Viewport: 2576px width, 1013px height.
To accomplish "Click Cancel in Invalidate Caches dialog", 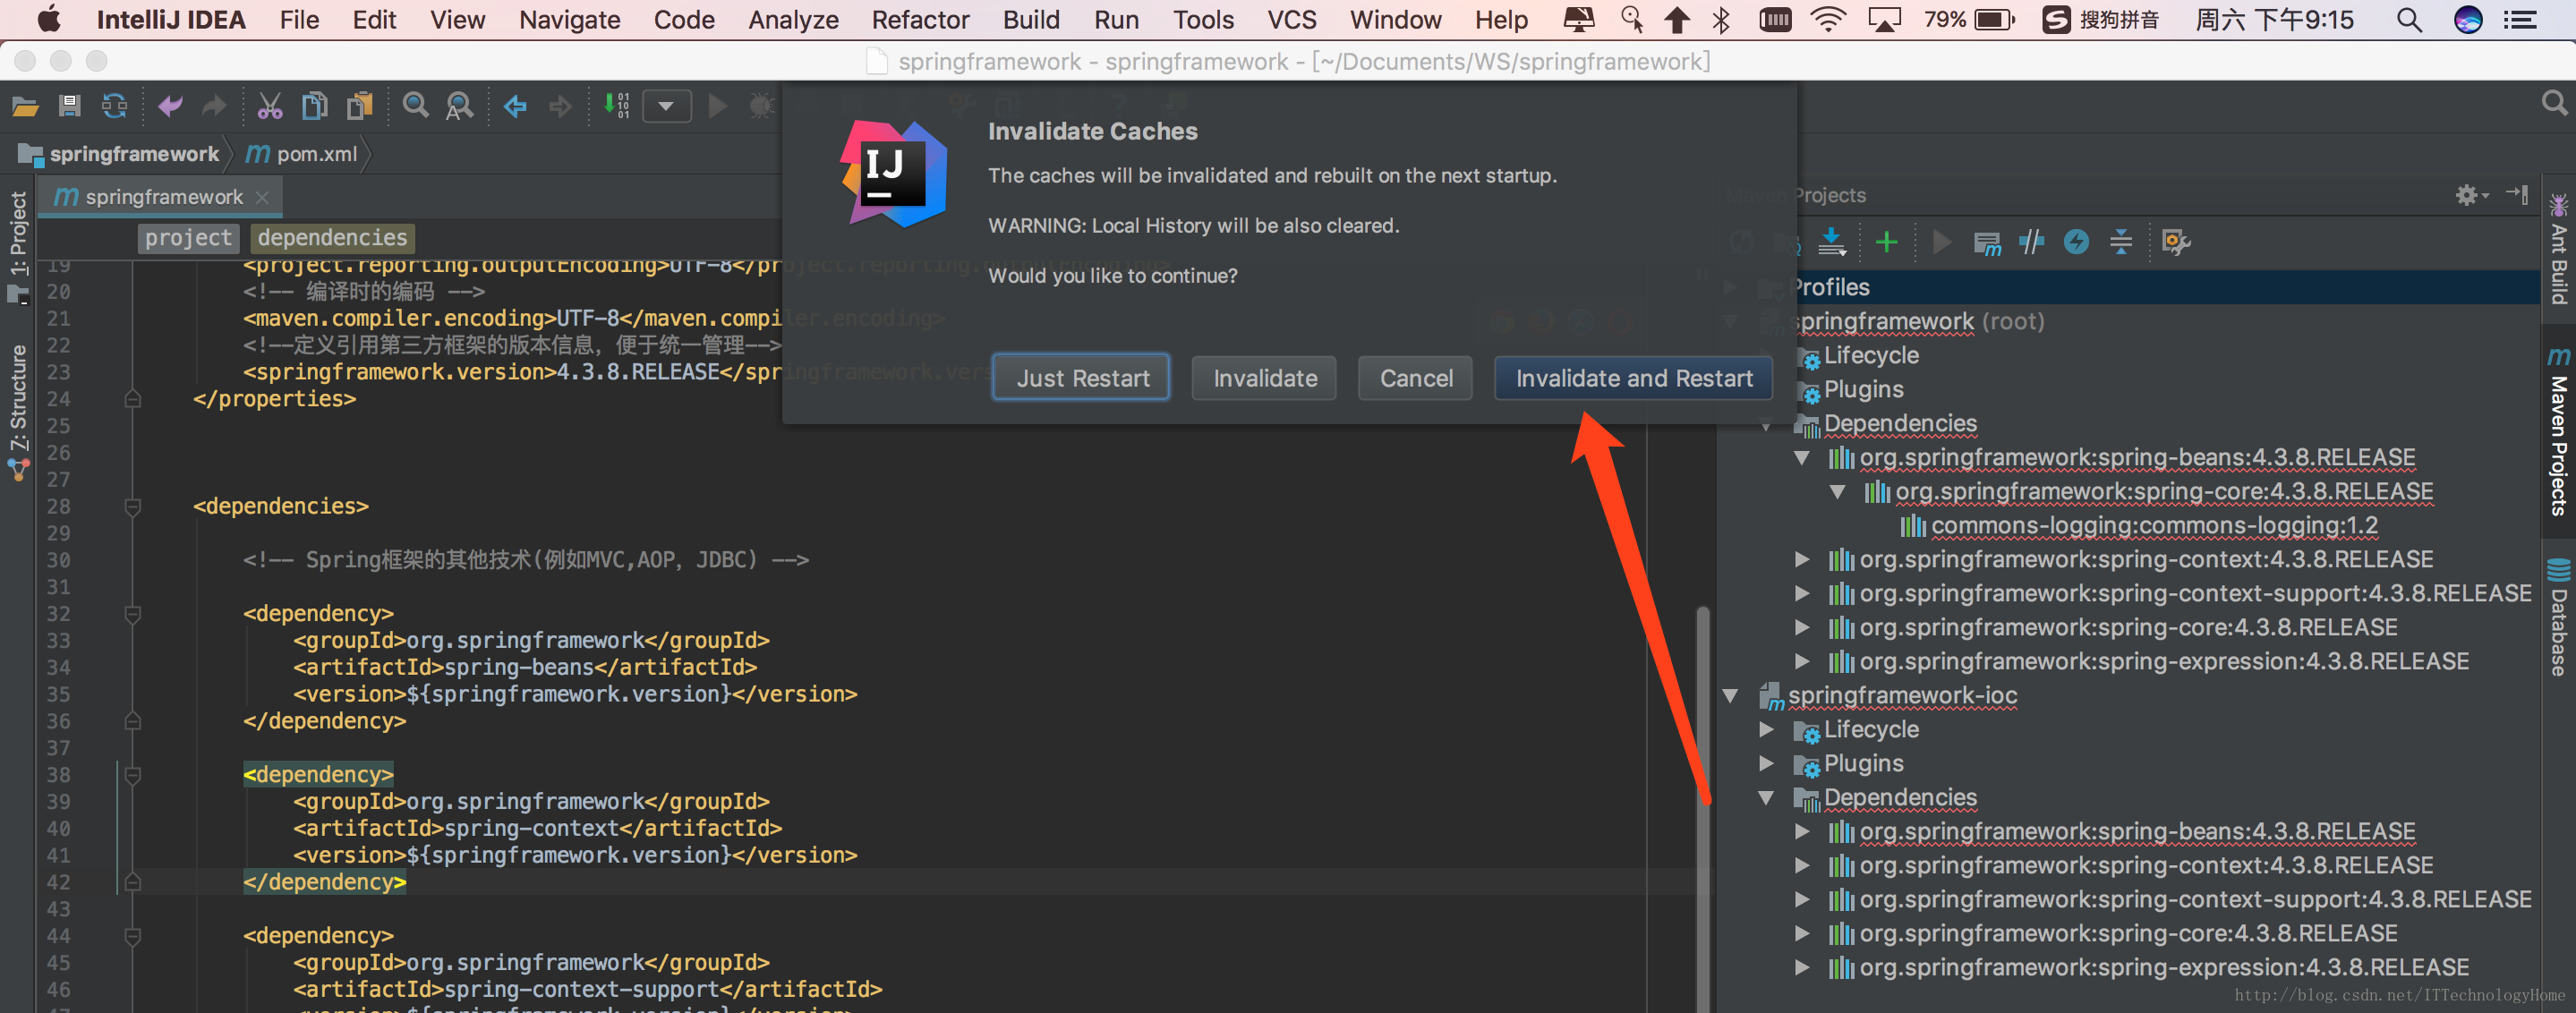I will point(1415,378).
